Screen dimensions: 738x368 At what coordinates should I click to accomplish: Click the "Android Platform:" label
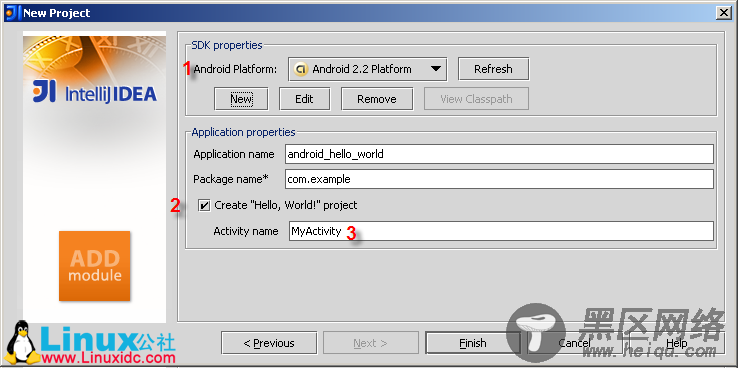click(x=235, y=69)
